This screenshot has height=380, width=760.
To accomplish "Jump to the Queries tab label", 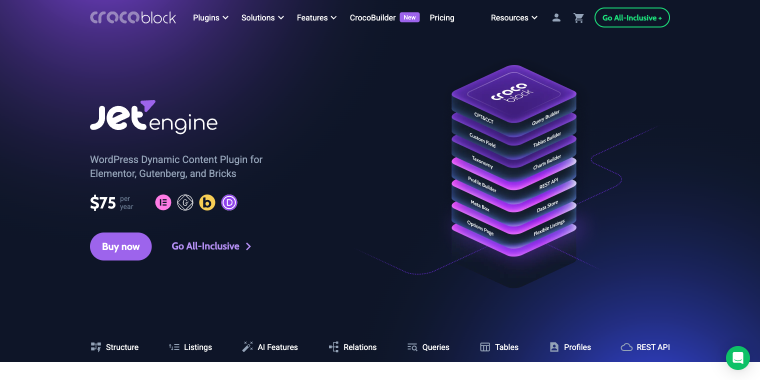I will click(436, 347).
